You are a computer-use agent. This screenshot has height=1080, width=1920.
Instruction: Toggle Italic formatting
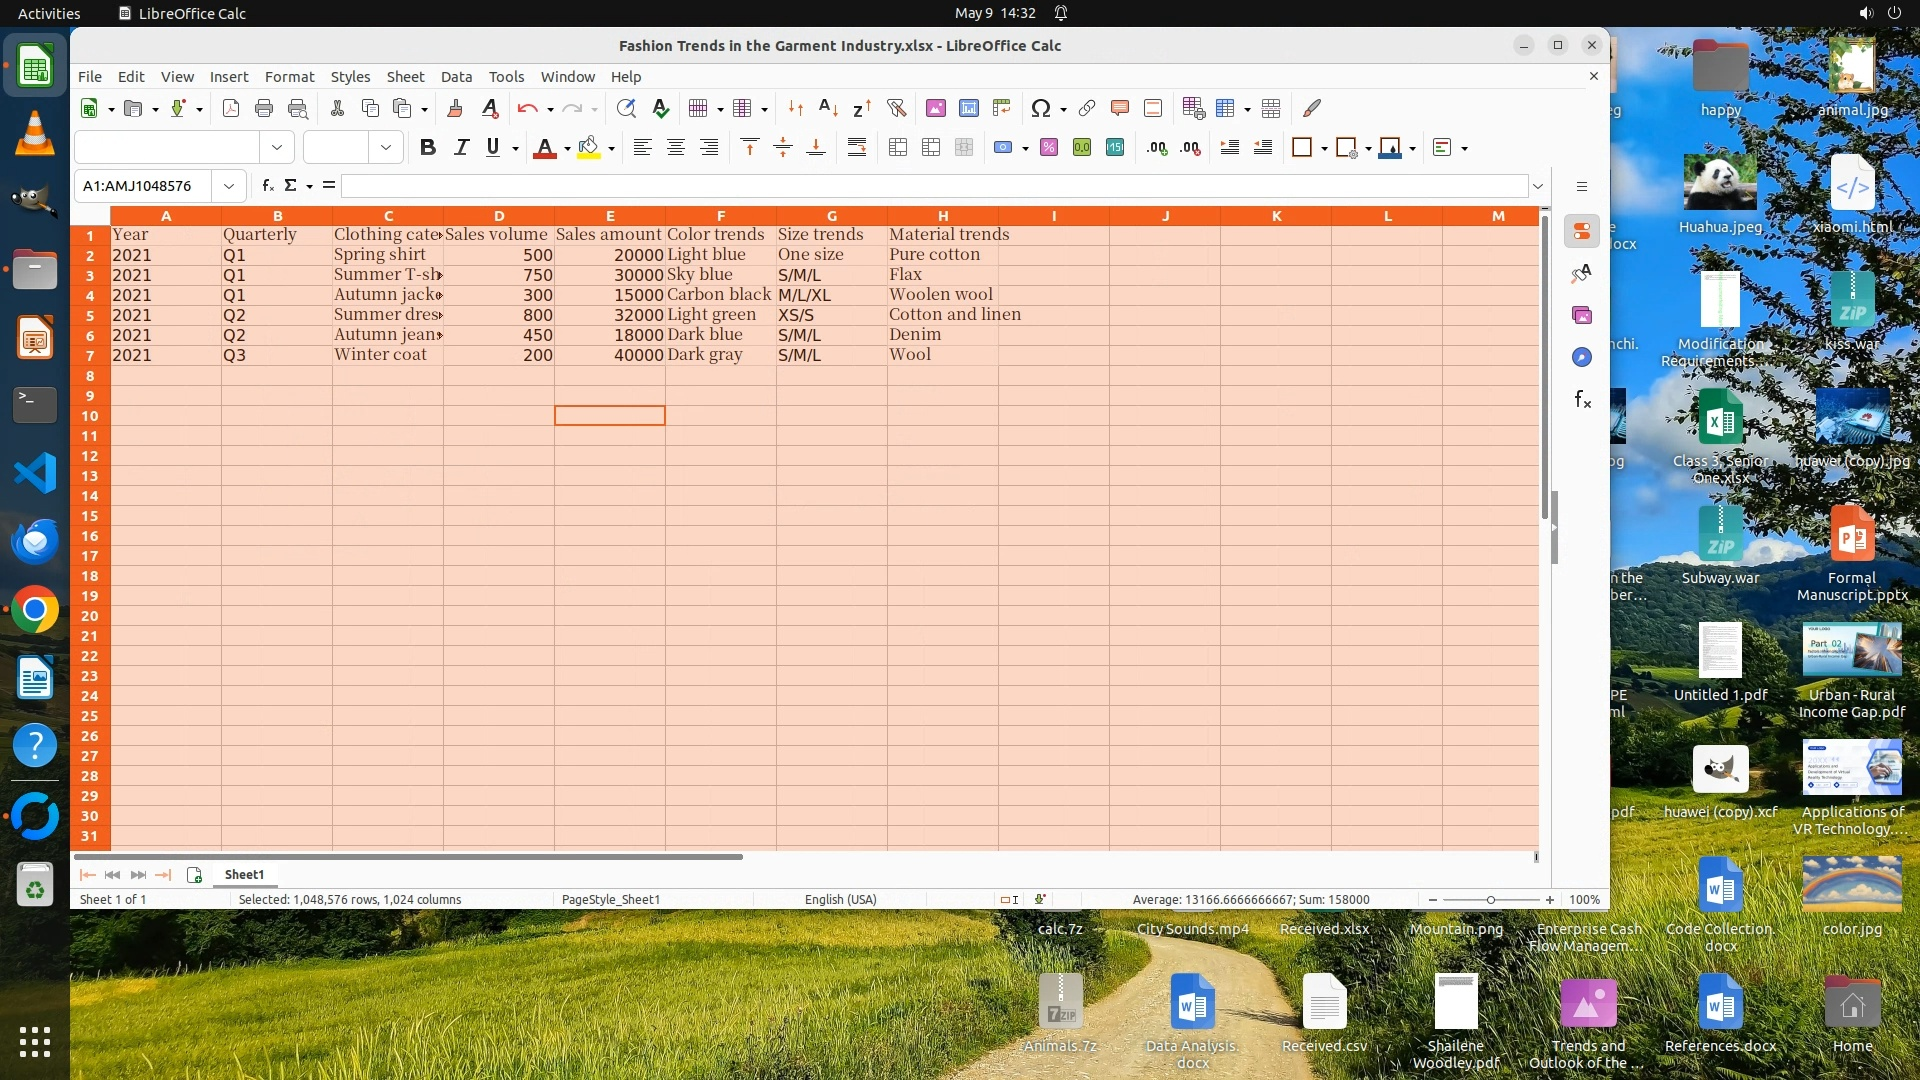(x=461, y=148)
